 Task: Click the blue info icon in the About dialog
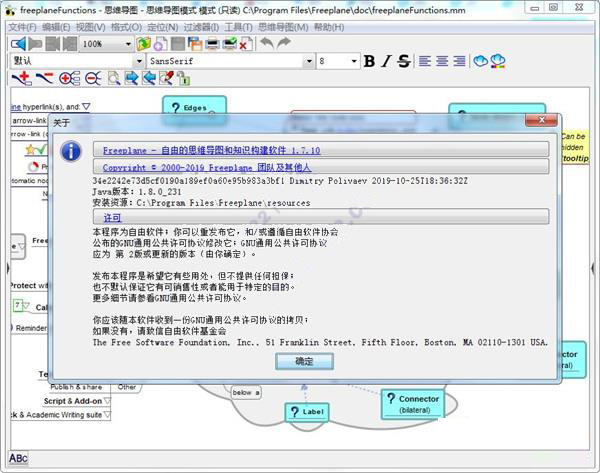71,151
